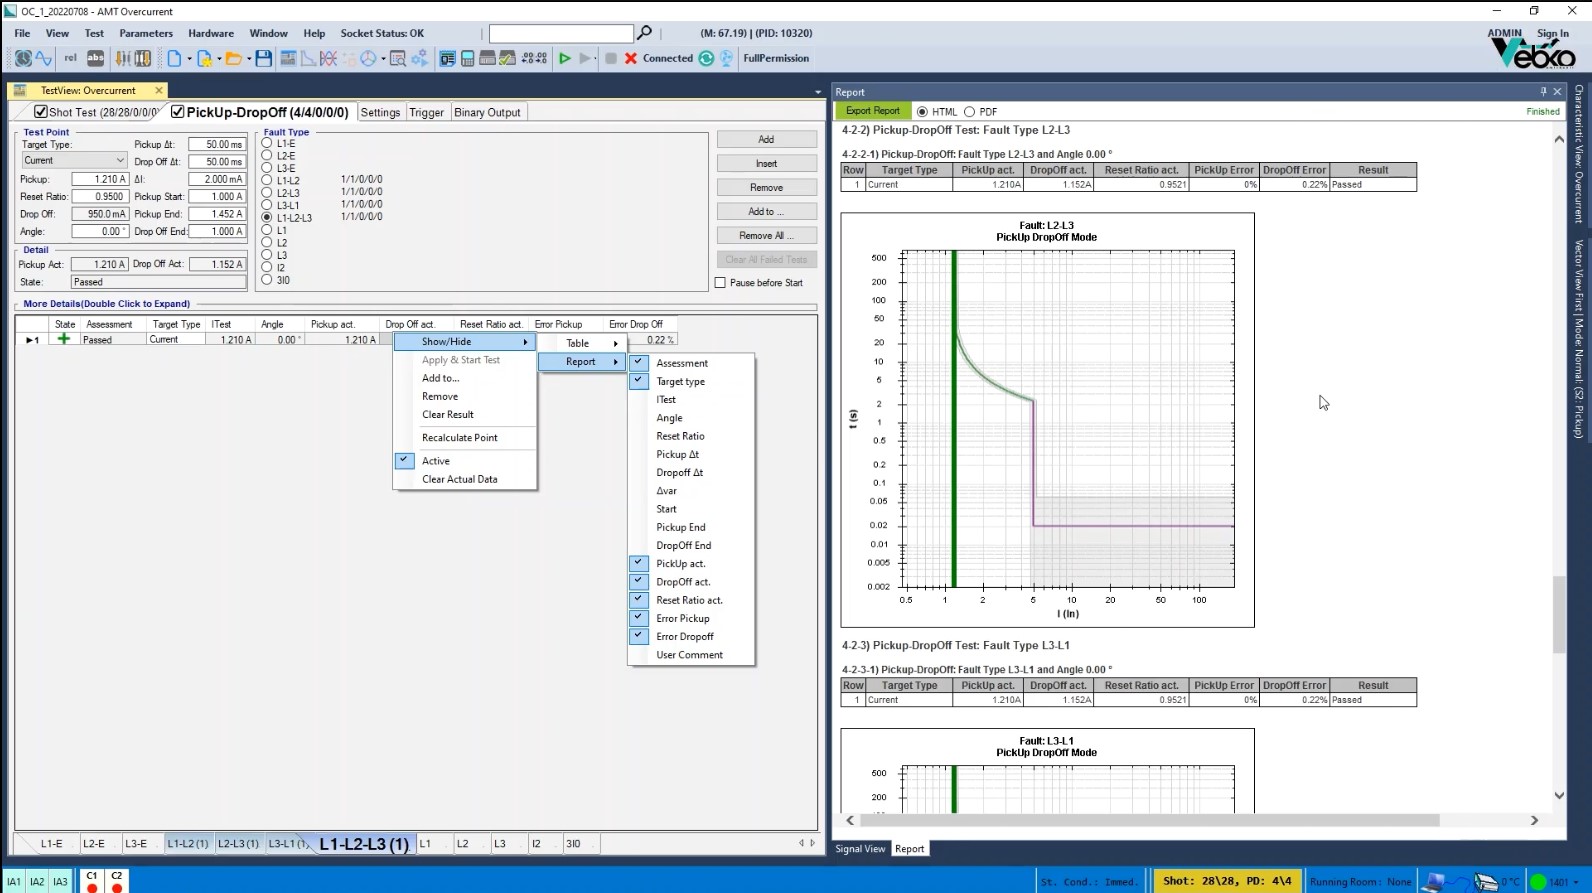1592x893 pixels.
Task: Click dropdown arrow beside Open folder icon
Action: [x=248, y=59]
